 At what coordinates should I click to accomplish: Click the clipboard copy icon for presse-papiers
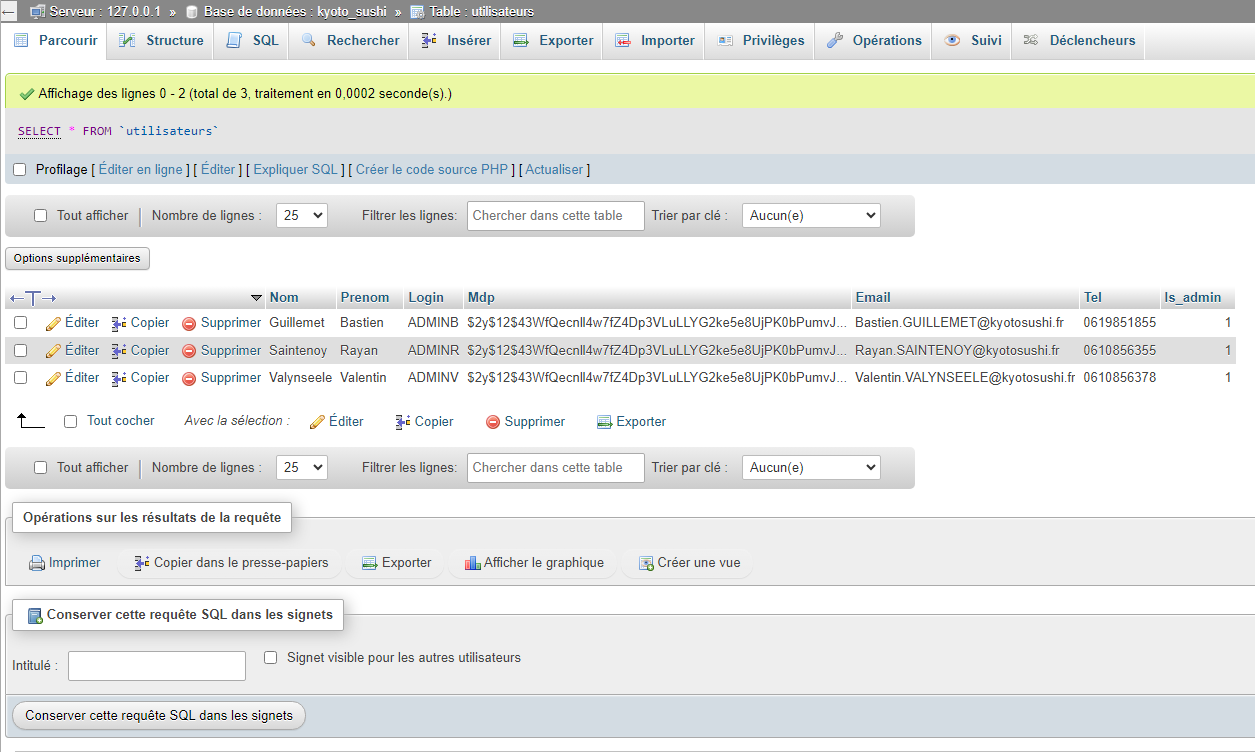click(x=142, y=563)
